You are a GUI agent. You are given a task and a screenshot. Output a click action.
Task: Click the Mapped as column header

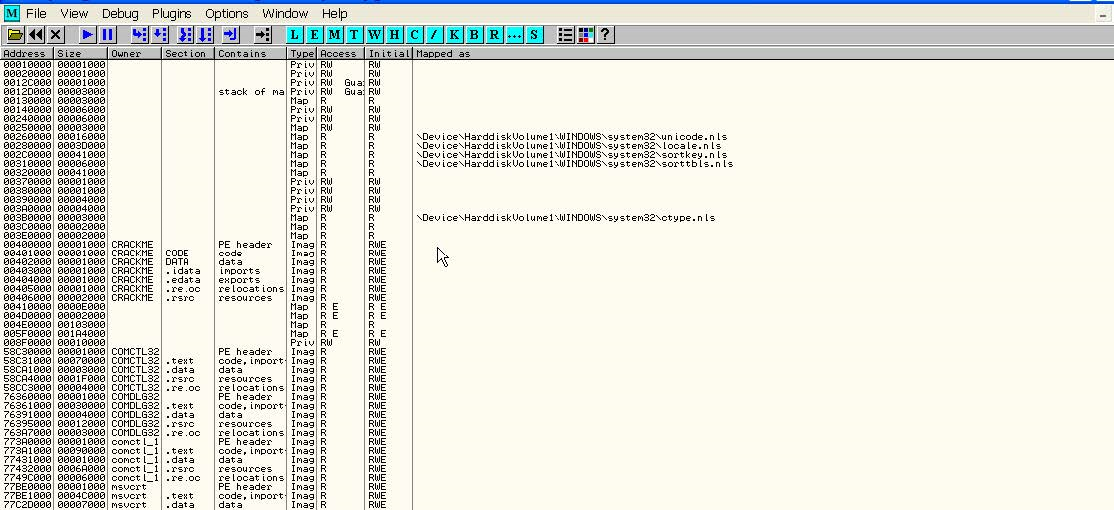[764, 53]
